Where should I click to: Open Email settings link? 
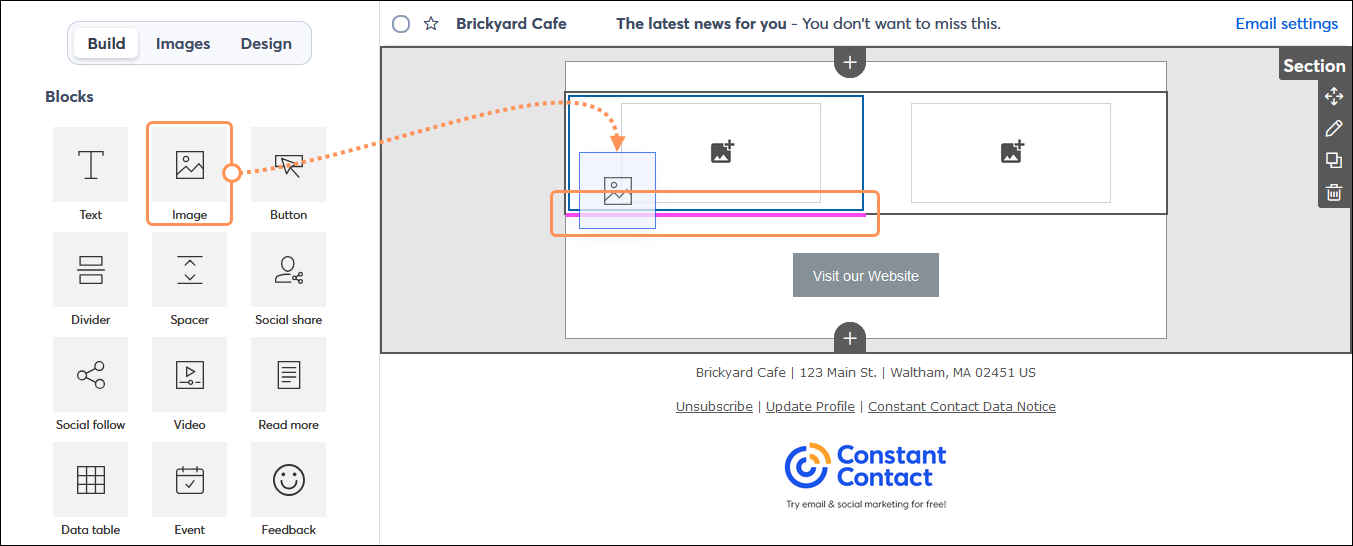click(1286, 24)
